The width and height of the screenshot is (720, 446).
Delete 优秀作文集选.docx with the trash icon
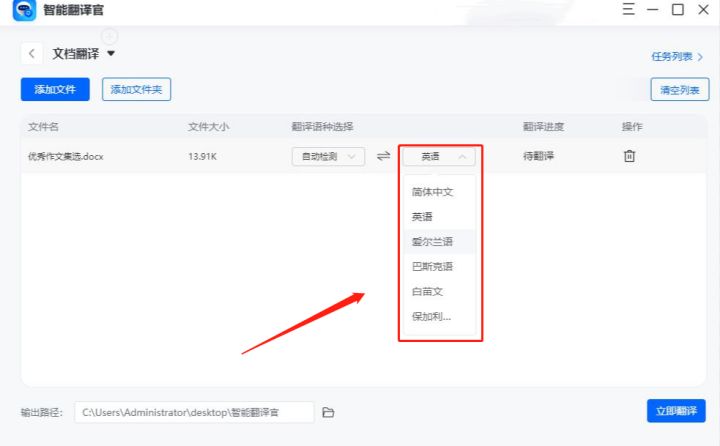pyautogui.click(x=630, y=156)
